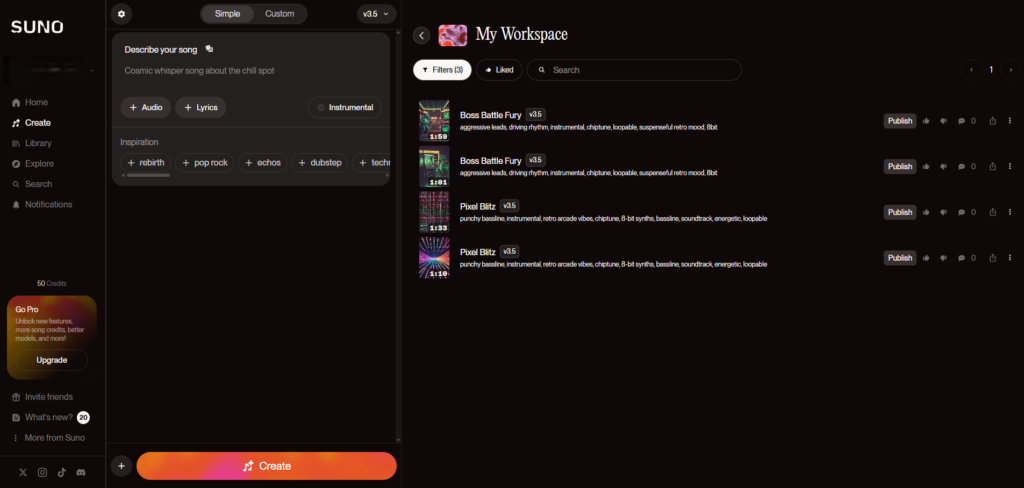
Task: Dislike the 1:59 Boss Battle Fury track
Action: [x=943, y=121]
